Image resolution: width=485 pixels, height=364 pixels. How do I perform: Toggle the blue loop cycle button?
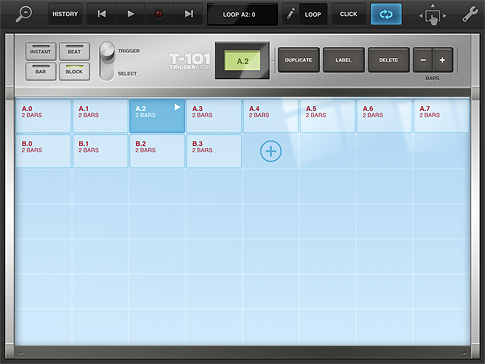click(386, 14)
